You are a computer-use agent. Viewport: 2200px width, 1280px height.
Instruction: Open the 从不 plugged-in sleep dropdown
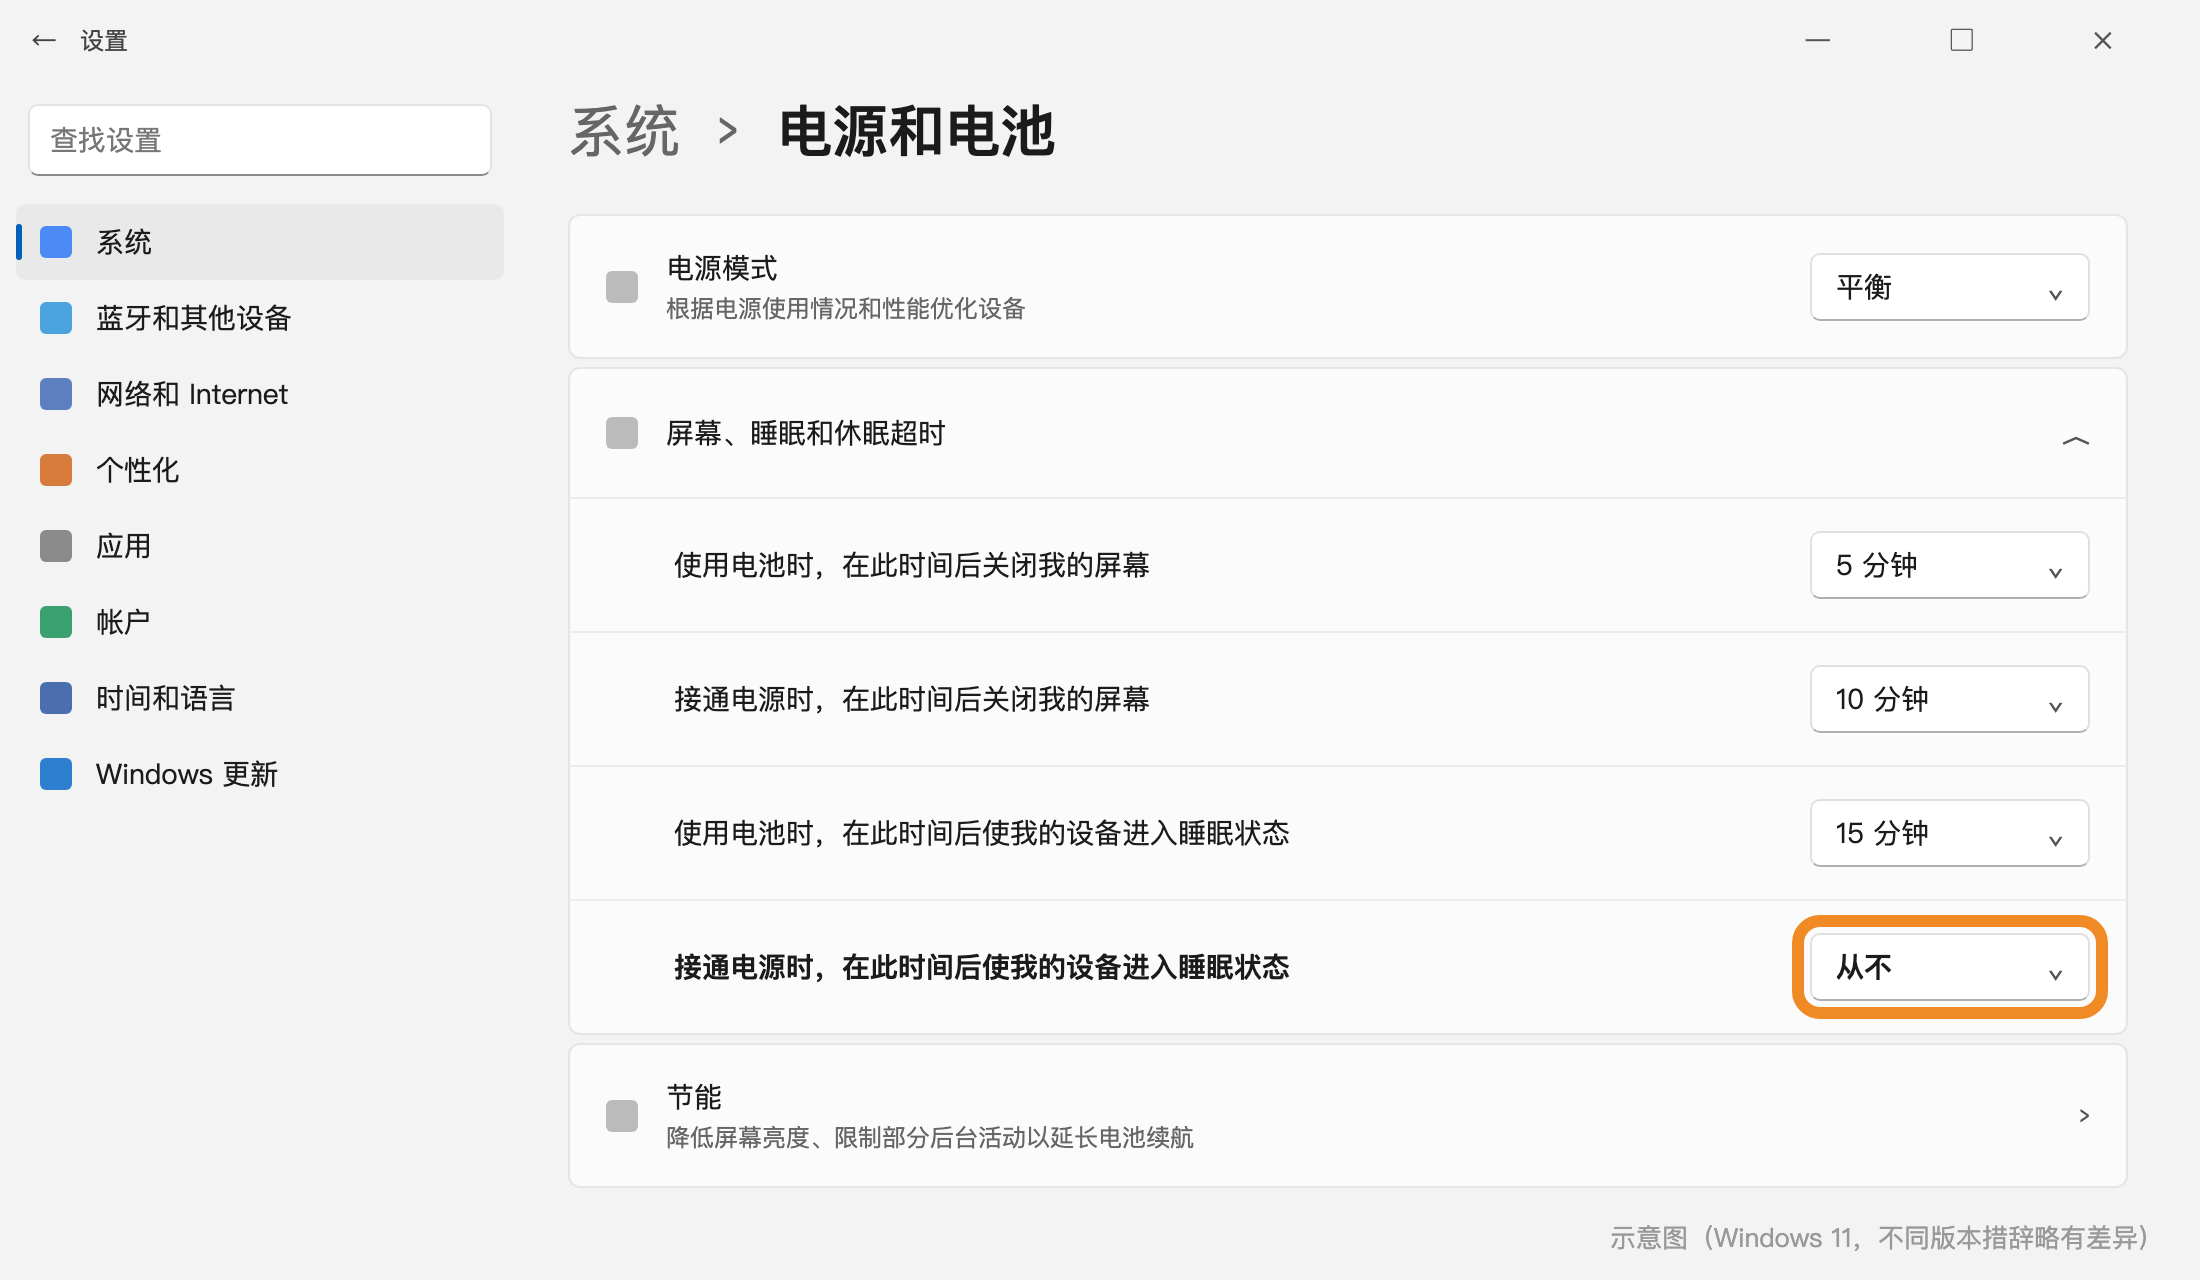(x=1949, y=967)
